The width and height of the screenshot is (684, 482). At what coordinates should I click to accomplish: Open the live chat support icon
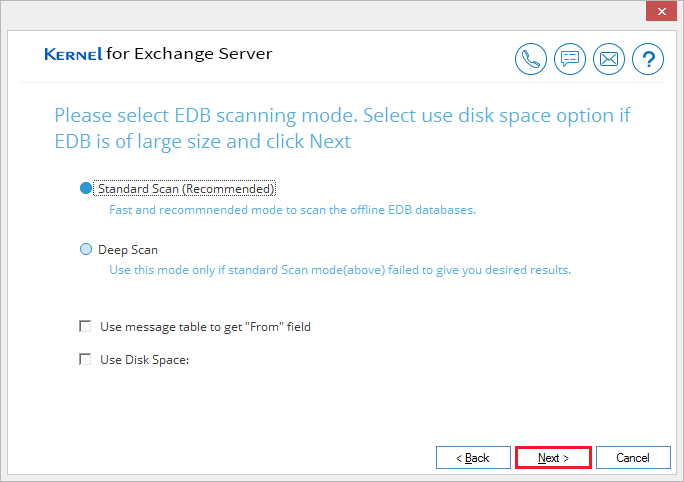pos(570,59)
